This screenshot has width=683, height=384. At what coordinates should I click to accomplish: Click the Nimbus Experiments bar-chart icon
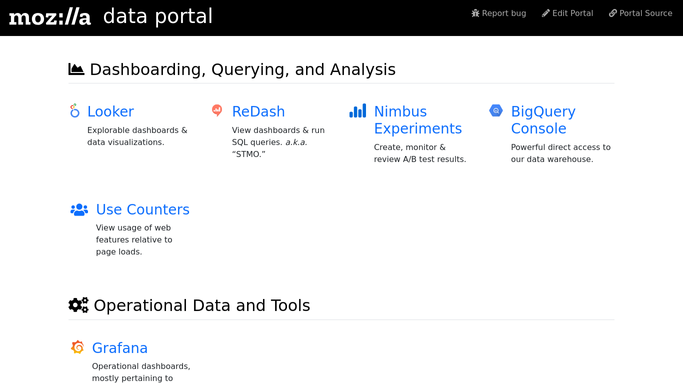[358, 111]
